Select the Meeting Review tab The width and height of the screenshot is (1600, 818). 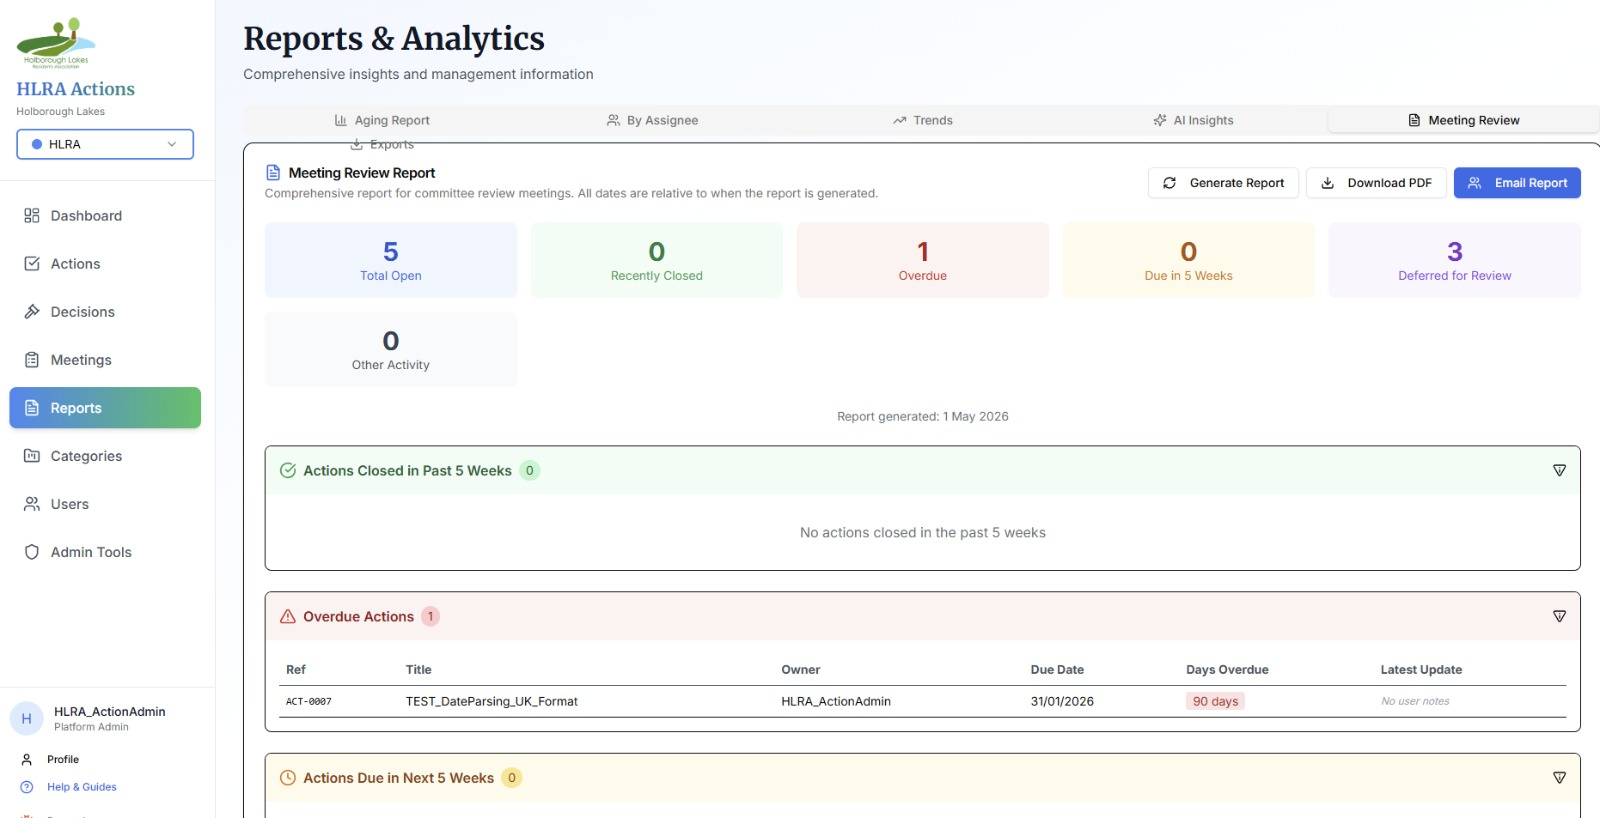pyautogui.click(x=1463, y=120)
